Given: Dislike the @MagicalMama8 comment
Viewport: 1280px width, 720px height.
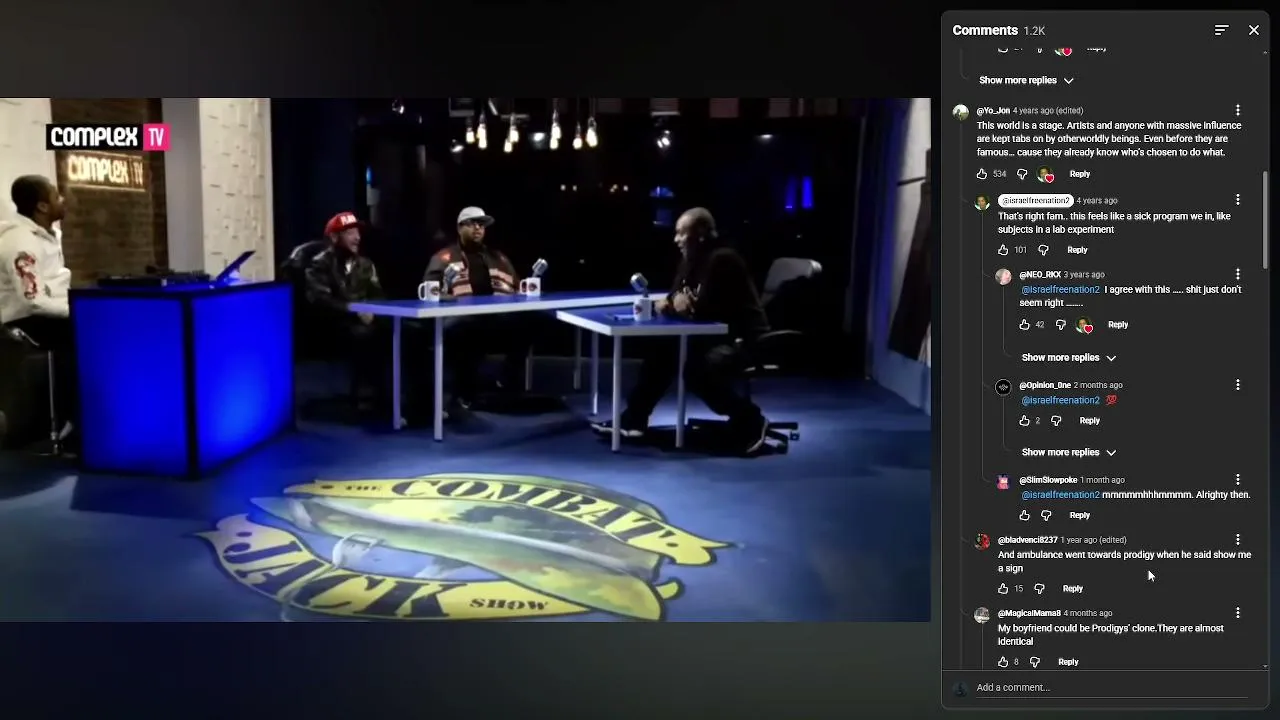Looking at the screenshot, I should 1035,662.
